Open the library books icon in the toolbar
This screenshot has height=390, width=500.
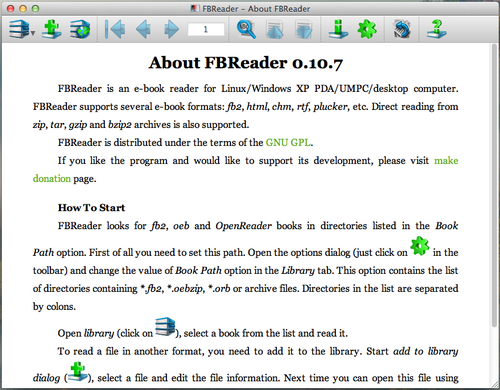(x=19, y=29)
